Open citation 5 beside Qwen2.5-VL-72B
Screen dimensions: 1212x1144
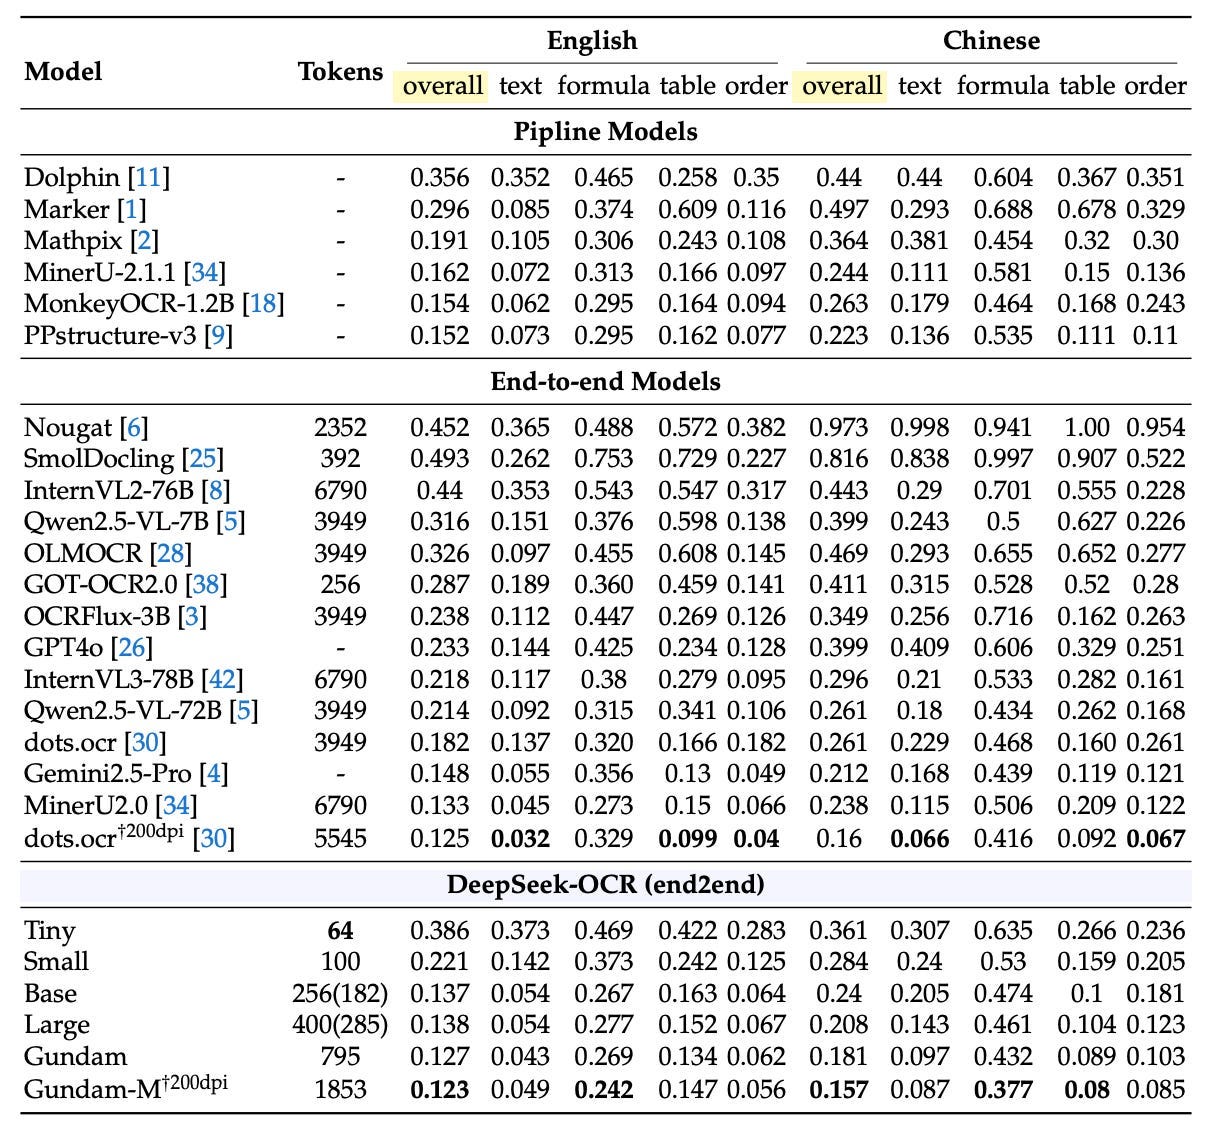tap(243, 711)
